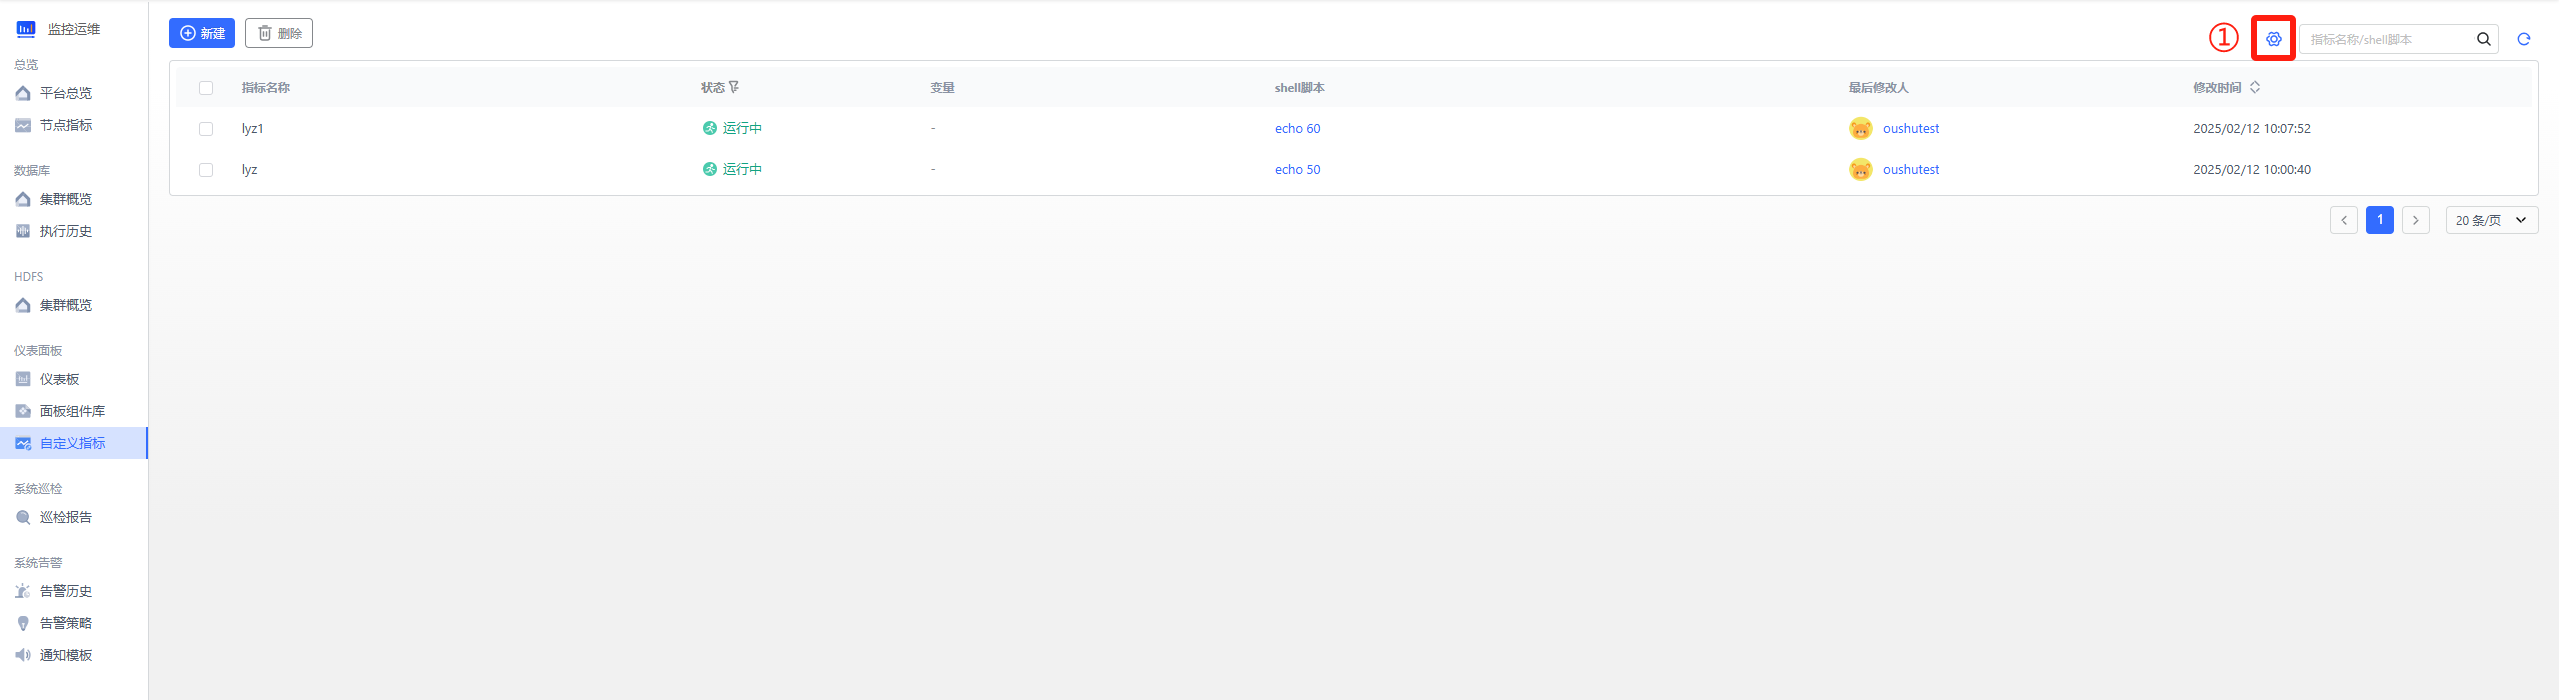Click the 指标名称/shell脚本 search field
2559x700 pixels.
[2385, 39]
